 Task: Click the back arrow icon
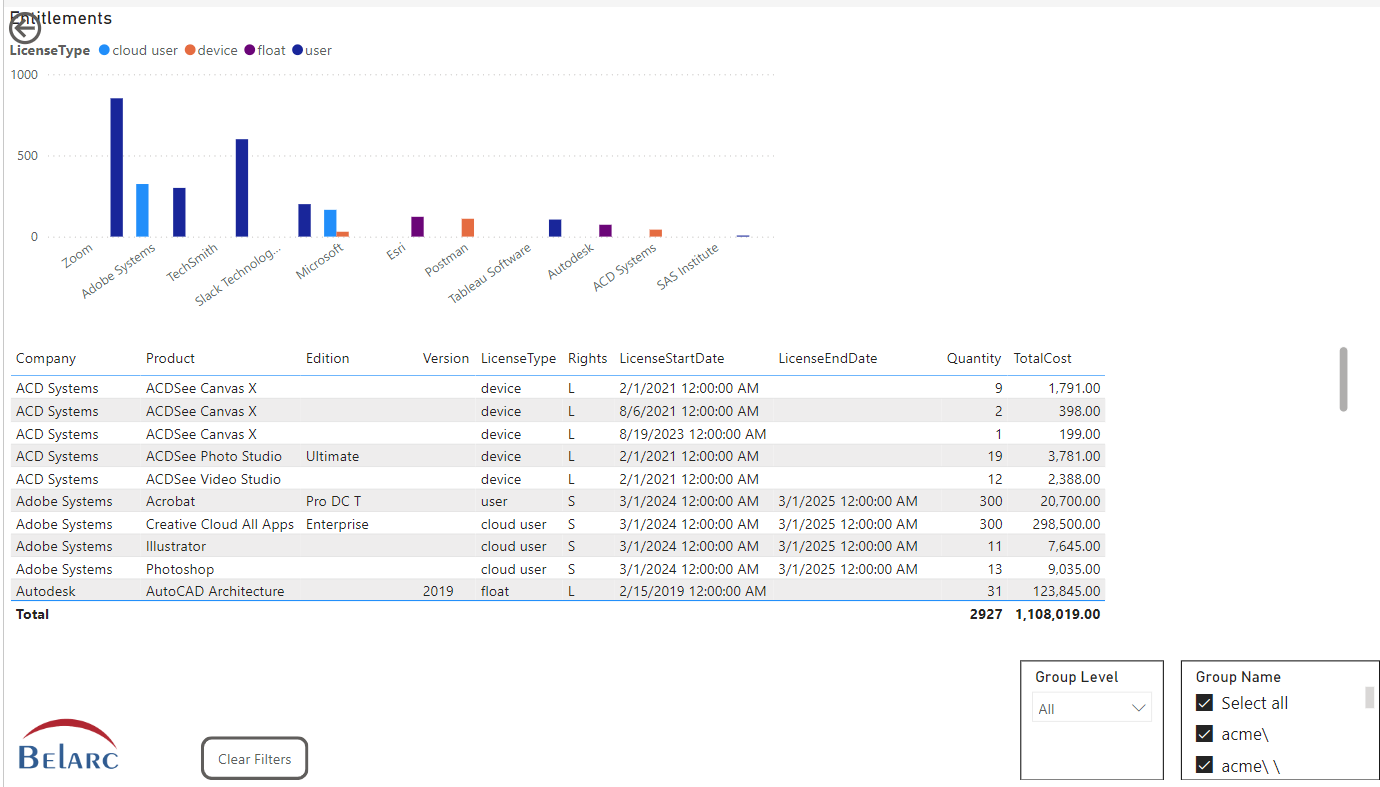24,27
